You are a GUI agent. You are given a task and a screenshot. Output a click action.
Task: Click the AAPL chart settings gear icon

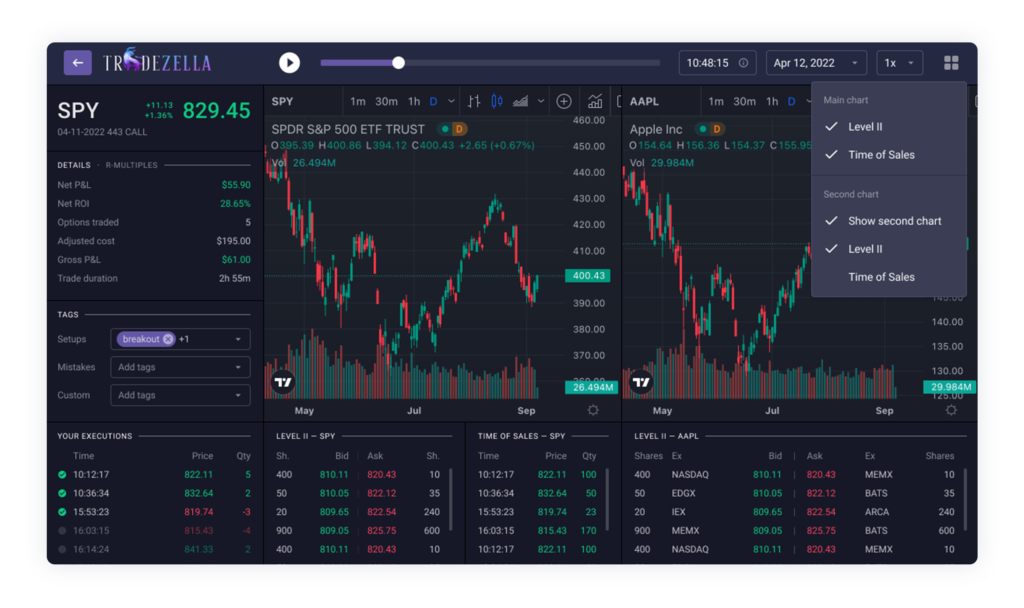tap(952, 410)
